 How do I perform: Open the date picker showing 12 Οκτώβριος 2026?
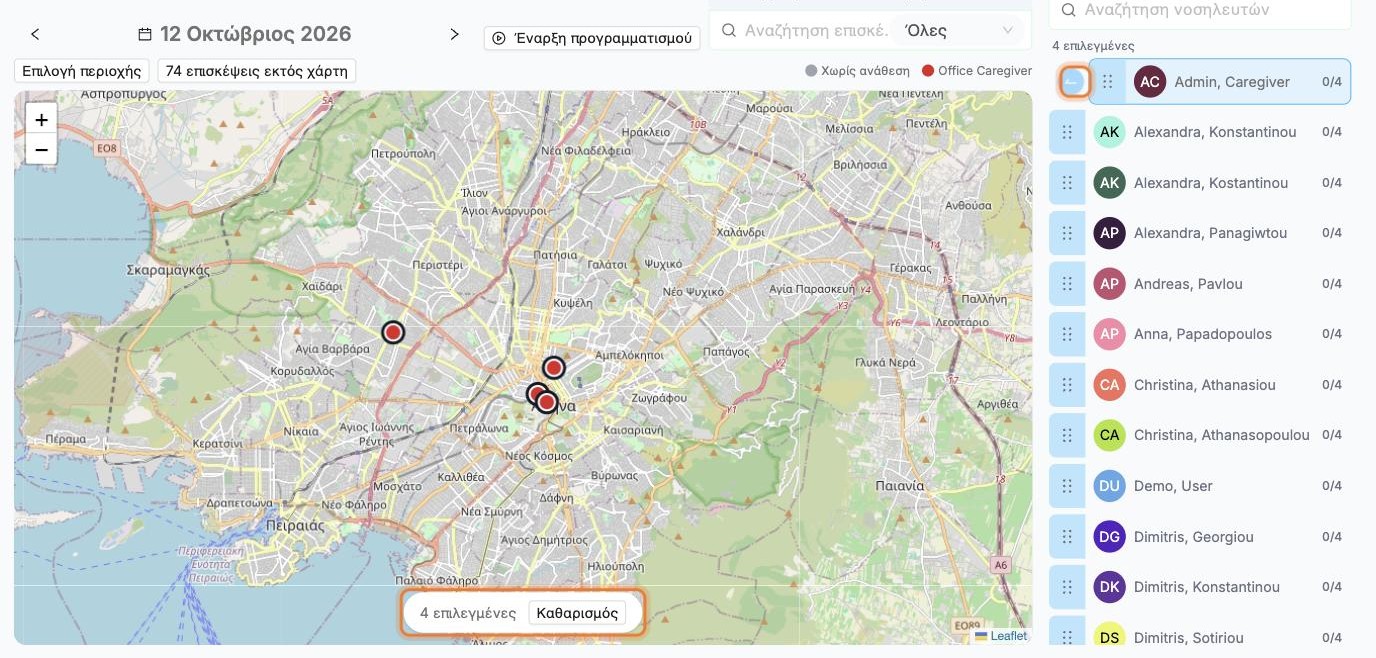(x=245, y=34)
